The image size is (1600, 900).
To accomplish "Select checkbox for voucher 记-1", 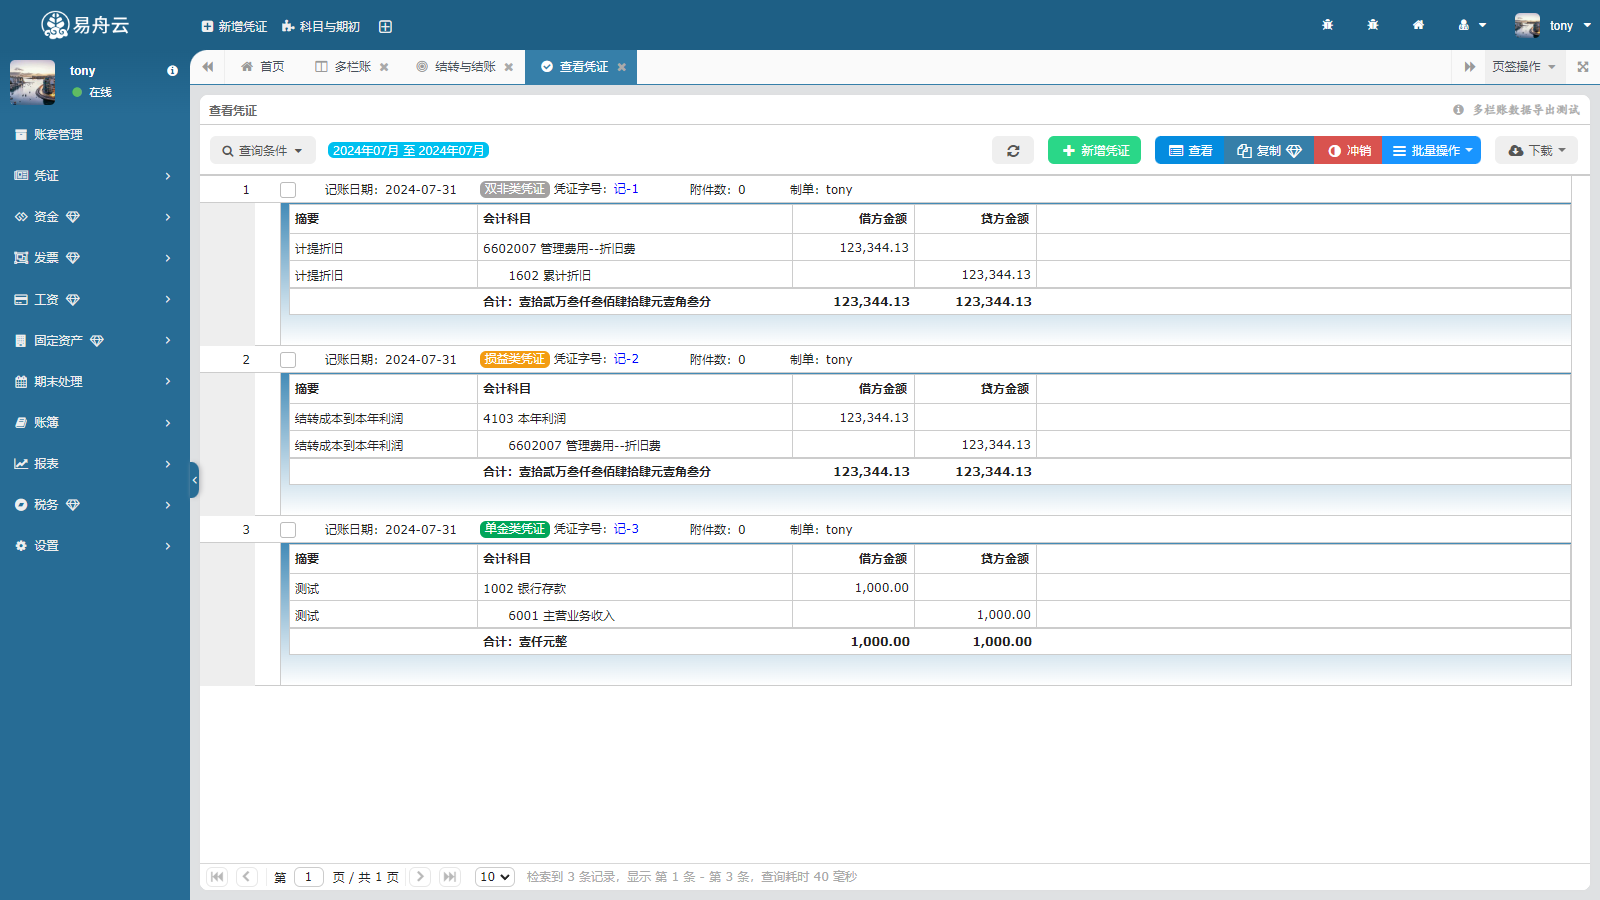I will coord(288,190).
